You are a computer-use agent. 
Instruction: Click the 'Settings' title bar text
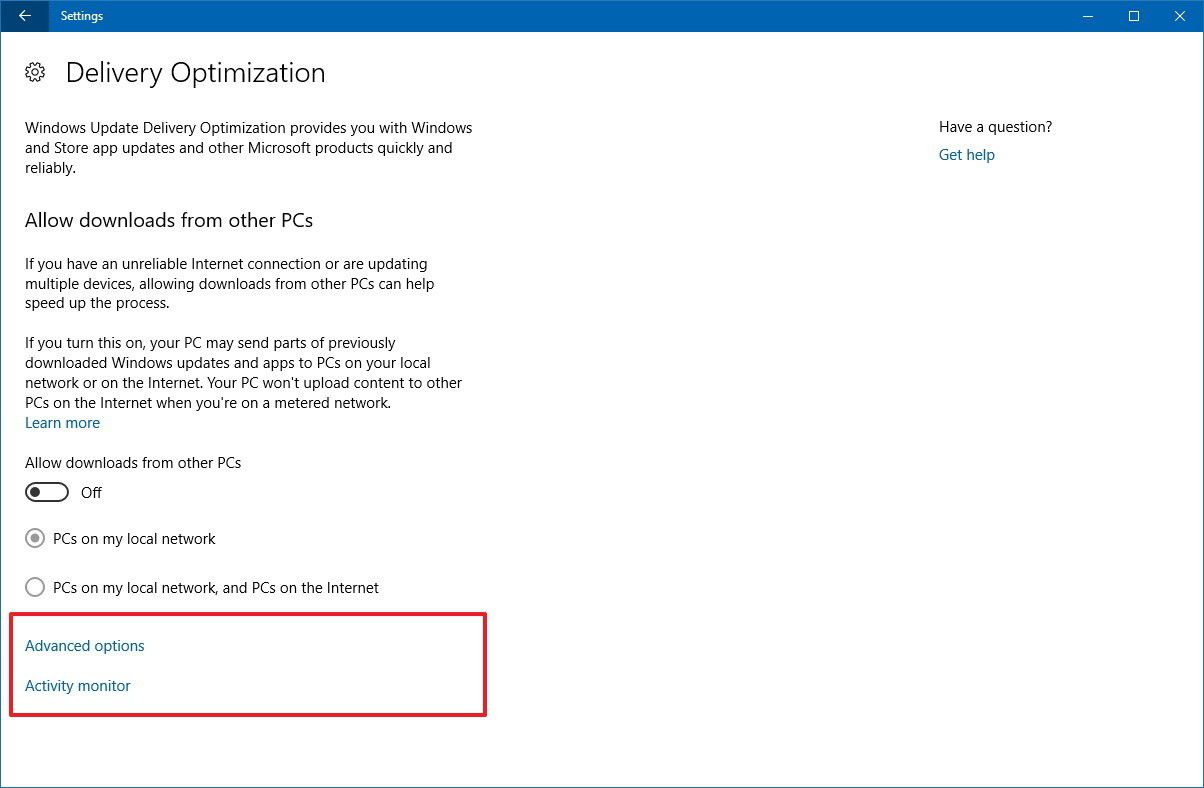(82, 16)
